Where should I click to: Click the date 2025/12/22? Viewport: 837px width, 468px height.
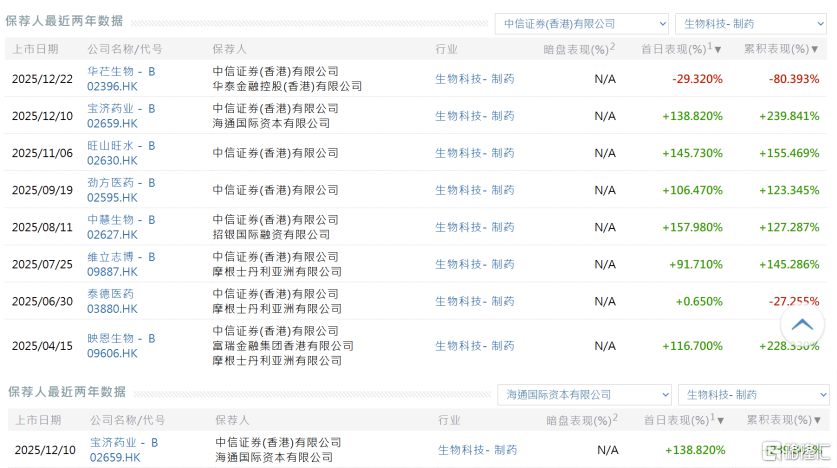point(42,78)
